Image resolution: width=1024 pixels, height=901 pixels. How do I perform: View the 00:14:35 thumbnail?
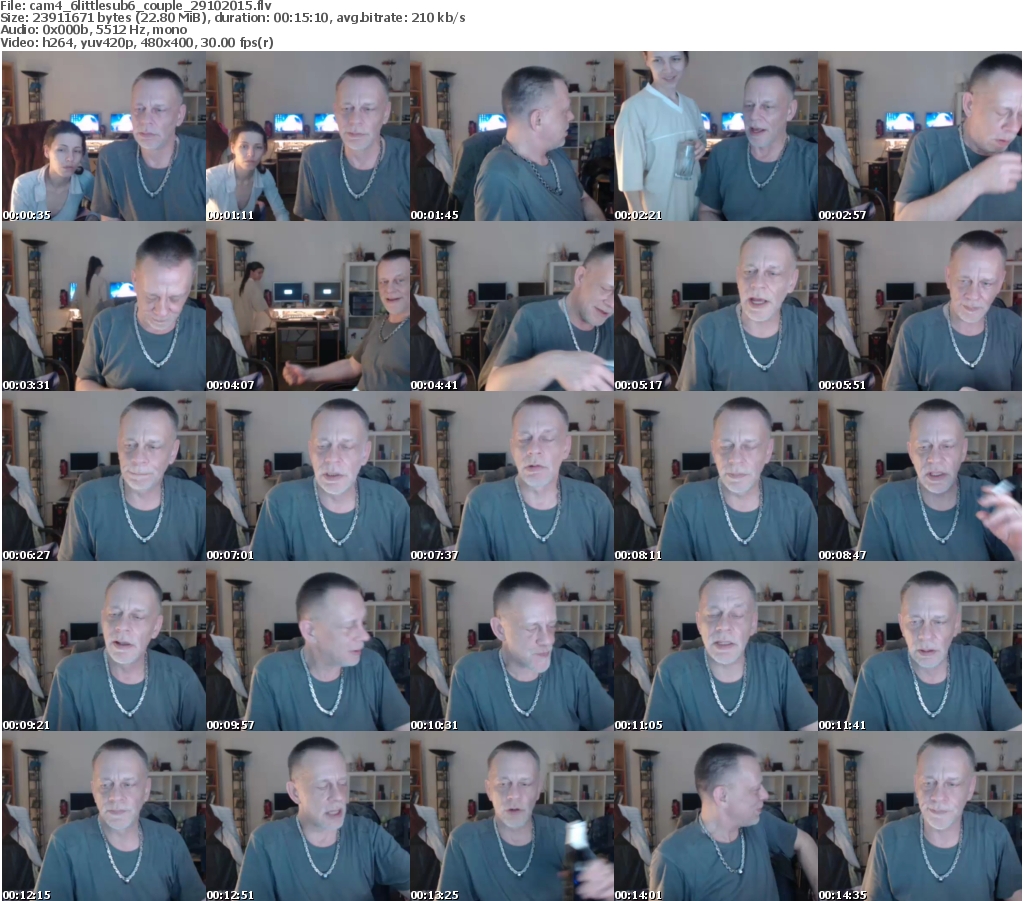coord(920,816)
